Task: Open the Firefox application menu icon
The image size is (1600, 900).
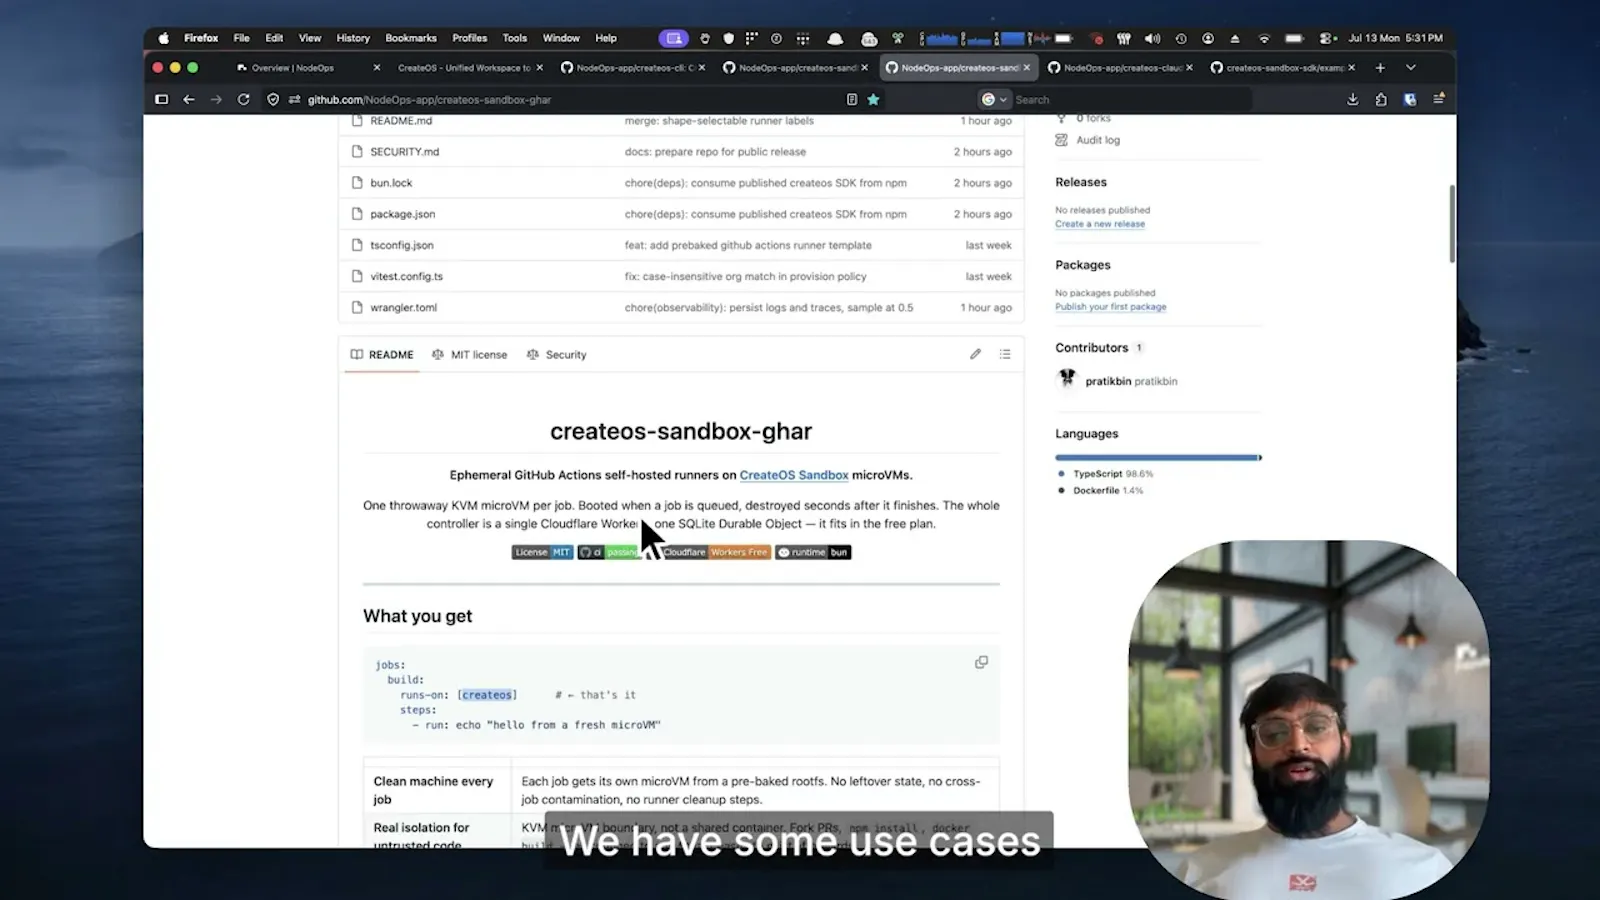Action: [1439, 99]
